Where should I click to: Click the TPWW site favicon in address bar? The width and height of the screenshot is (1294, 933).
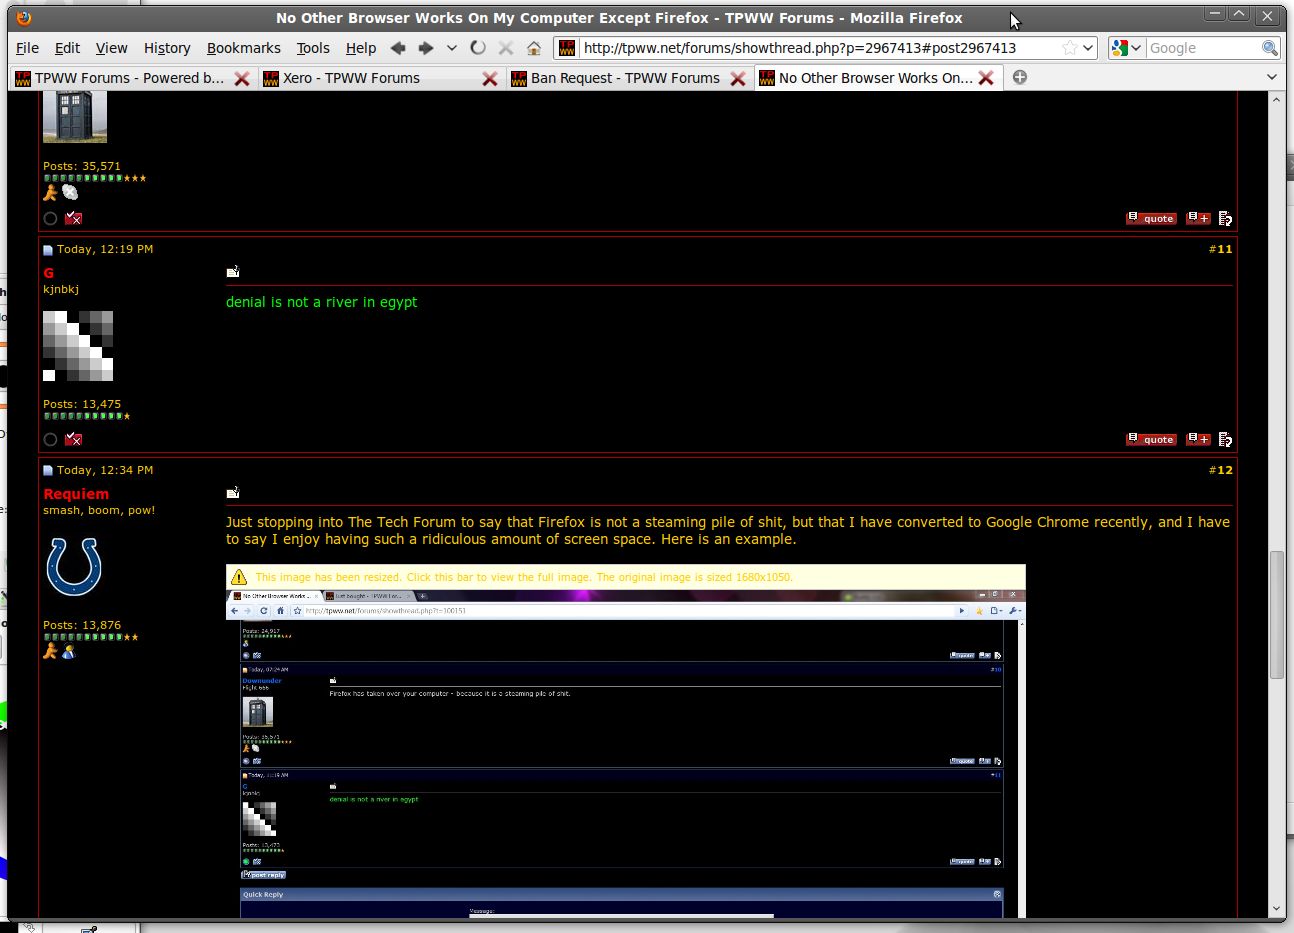(567, 48)
